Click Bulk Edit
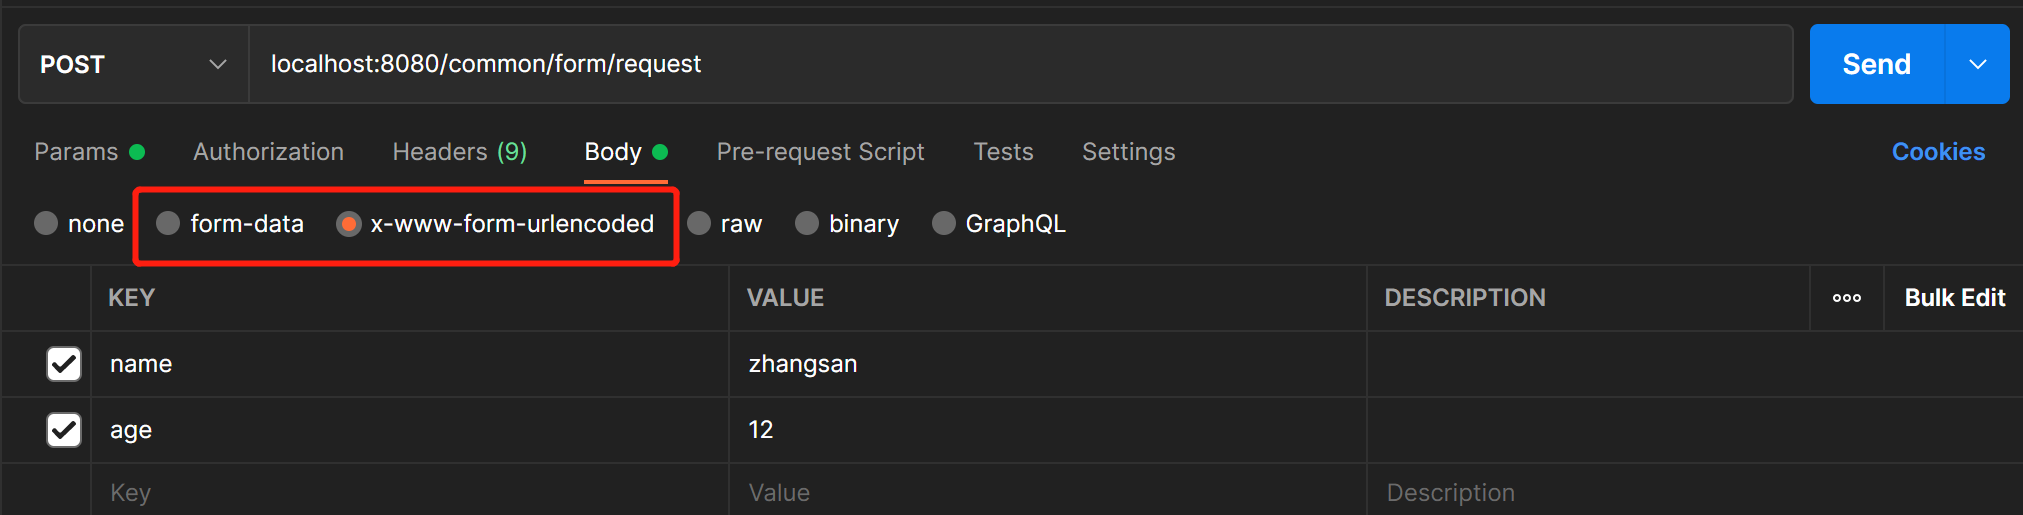 click(x=1954, y=298)
